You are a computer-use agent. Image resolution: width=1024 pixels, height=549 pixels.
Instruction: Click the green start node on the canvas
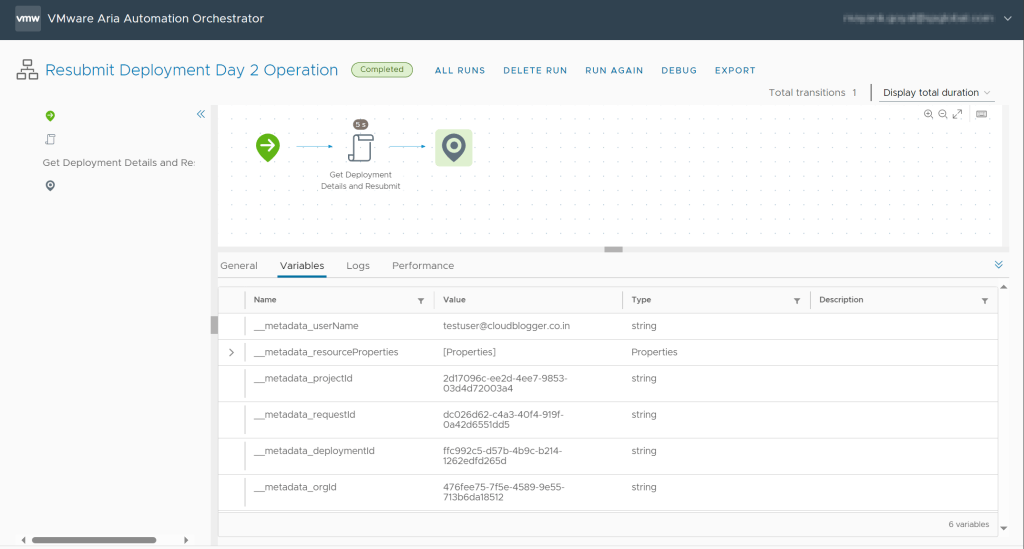267,147
